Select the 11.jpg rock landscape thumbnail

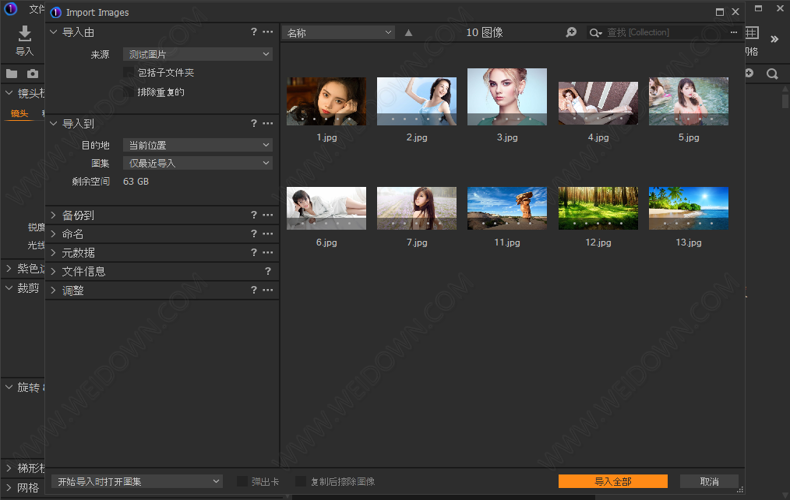coord(507,209)
